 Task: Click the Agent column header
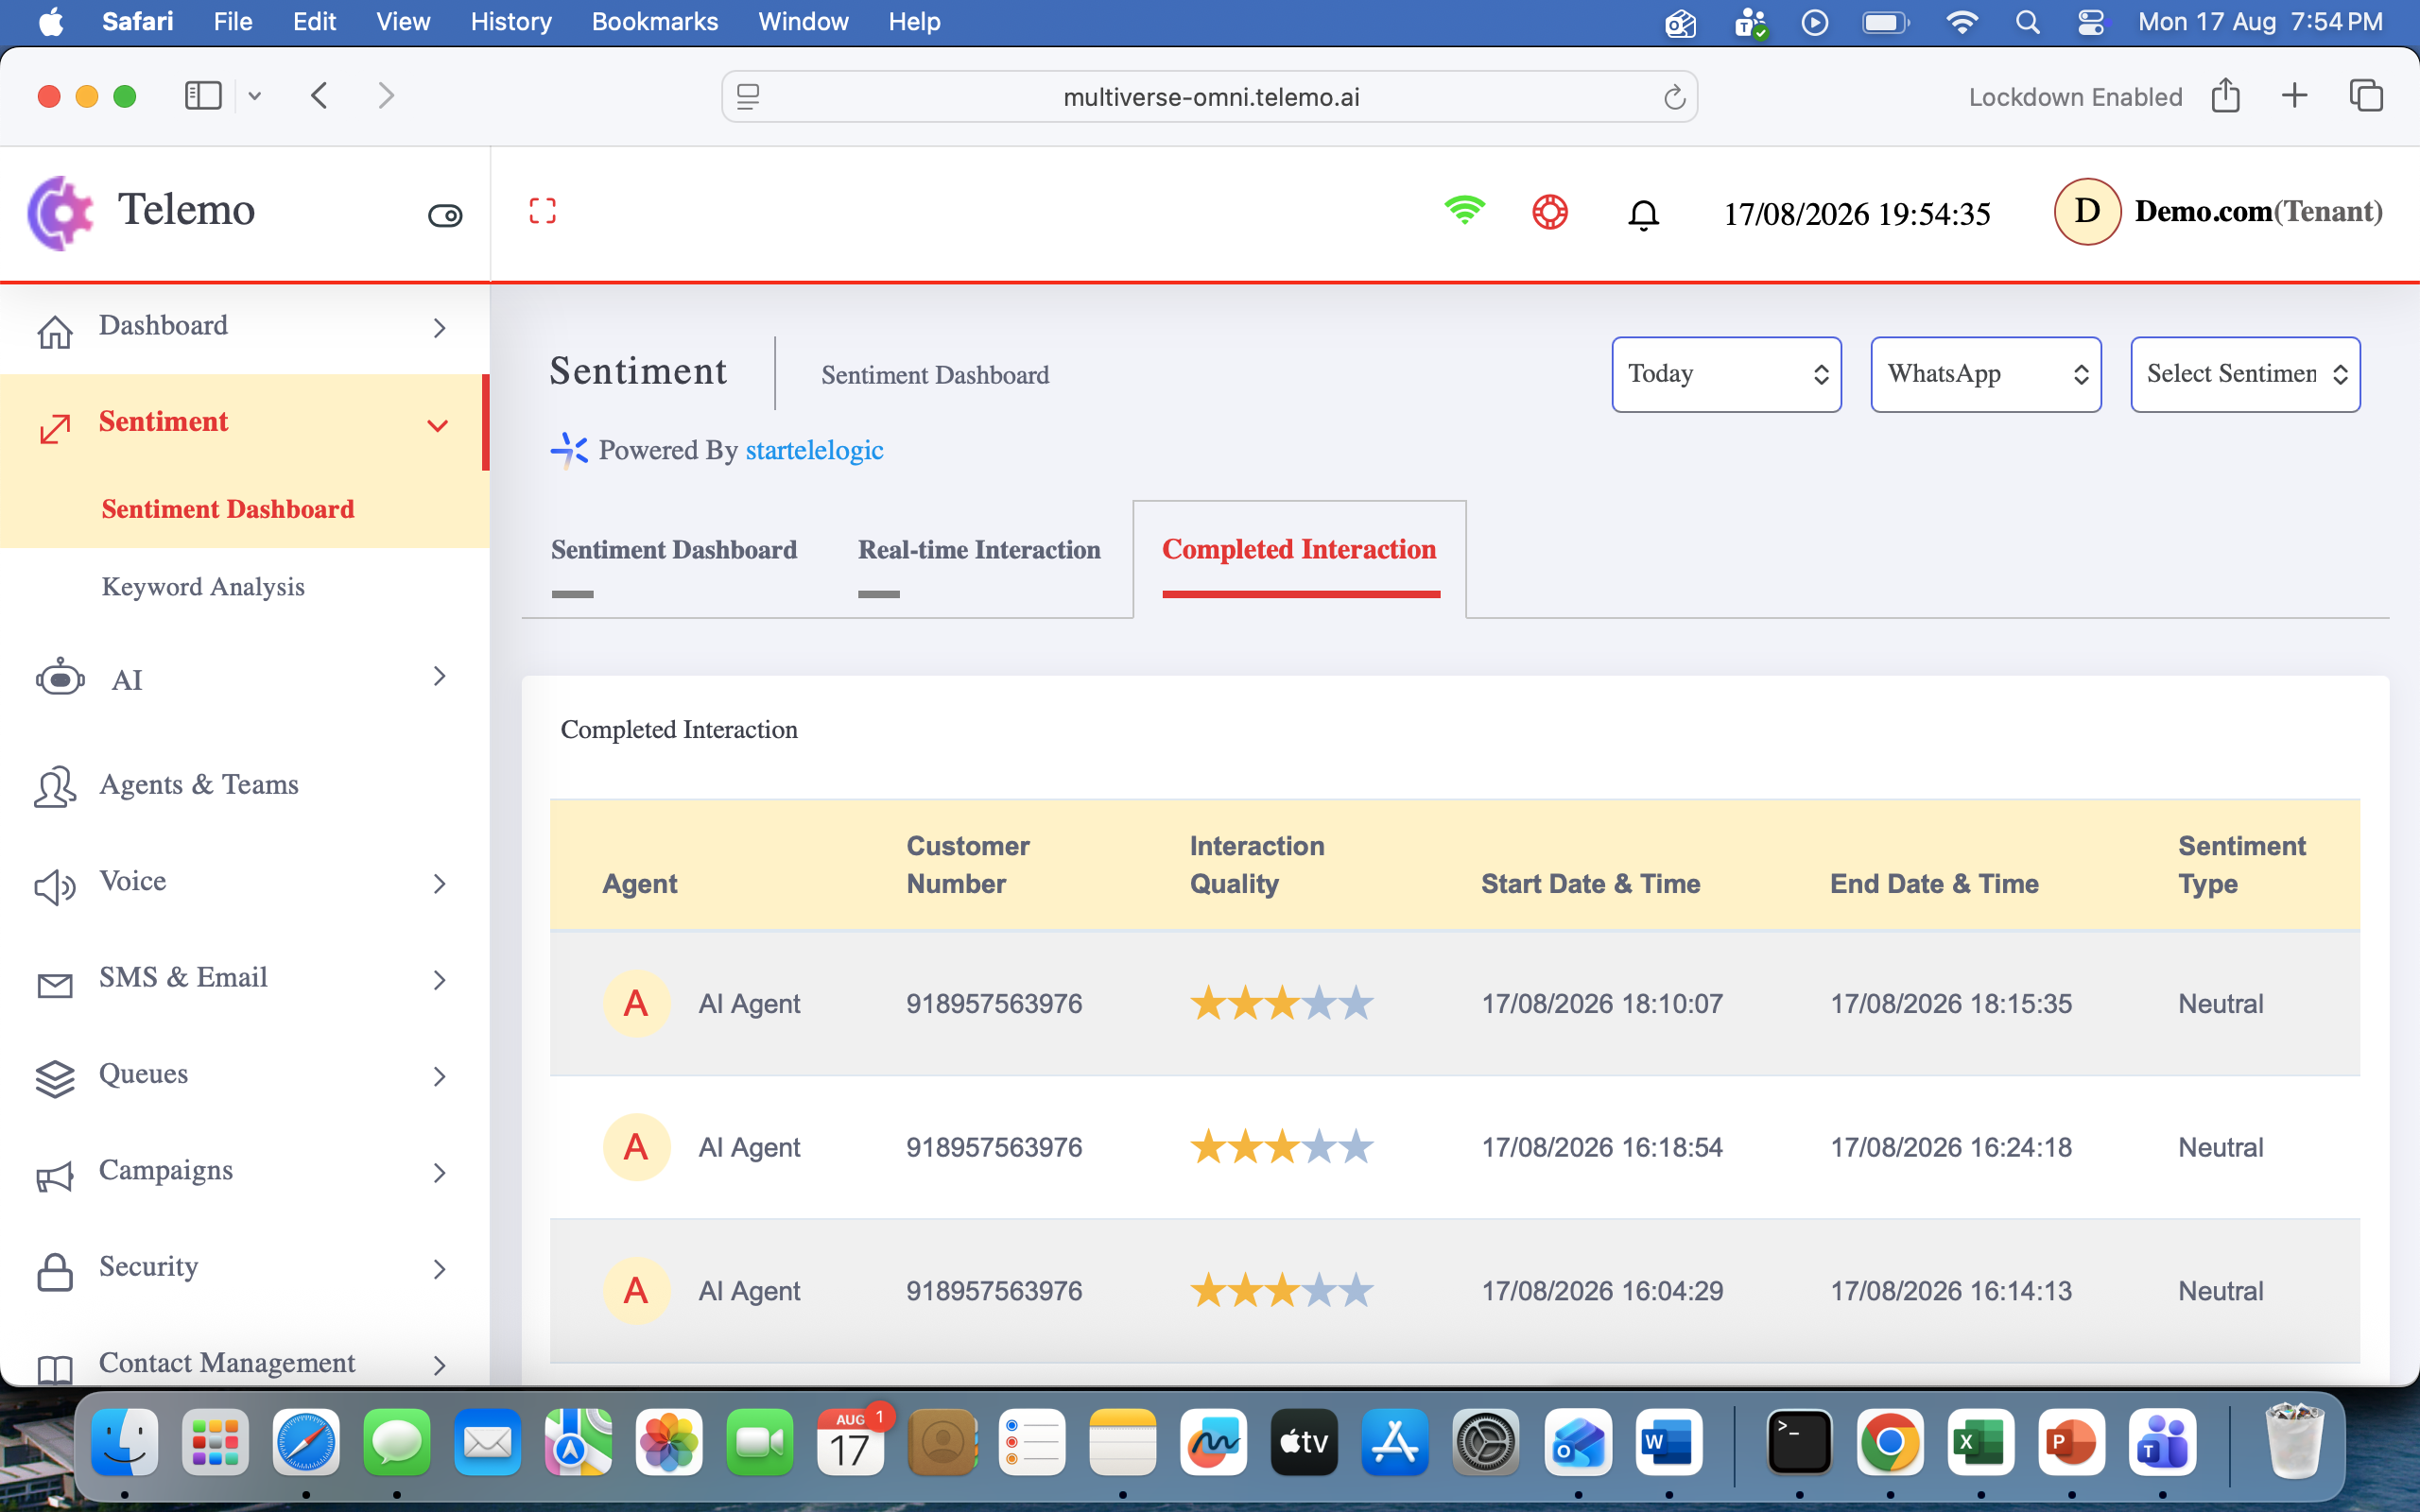(x=640, y=884)
